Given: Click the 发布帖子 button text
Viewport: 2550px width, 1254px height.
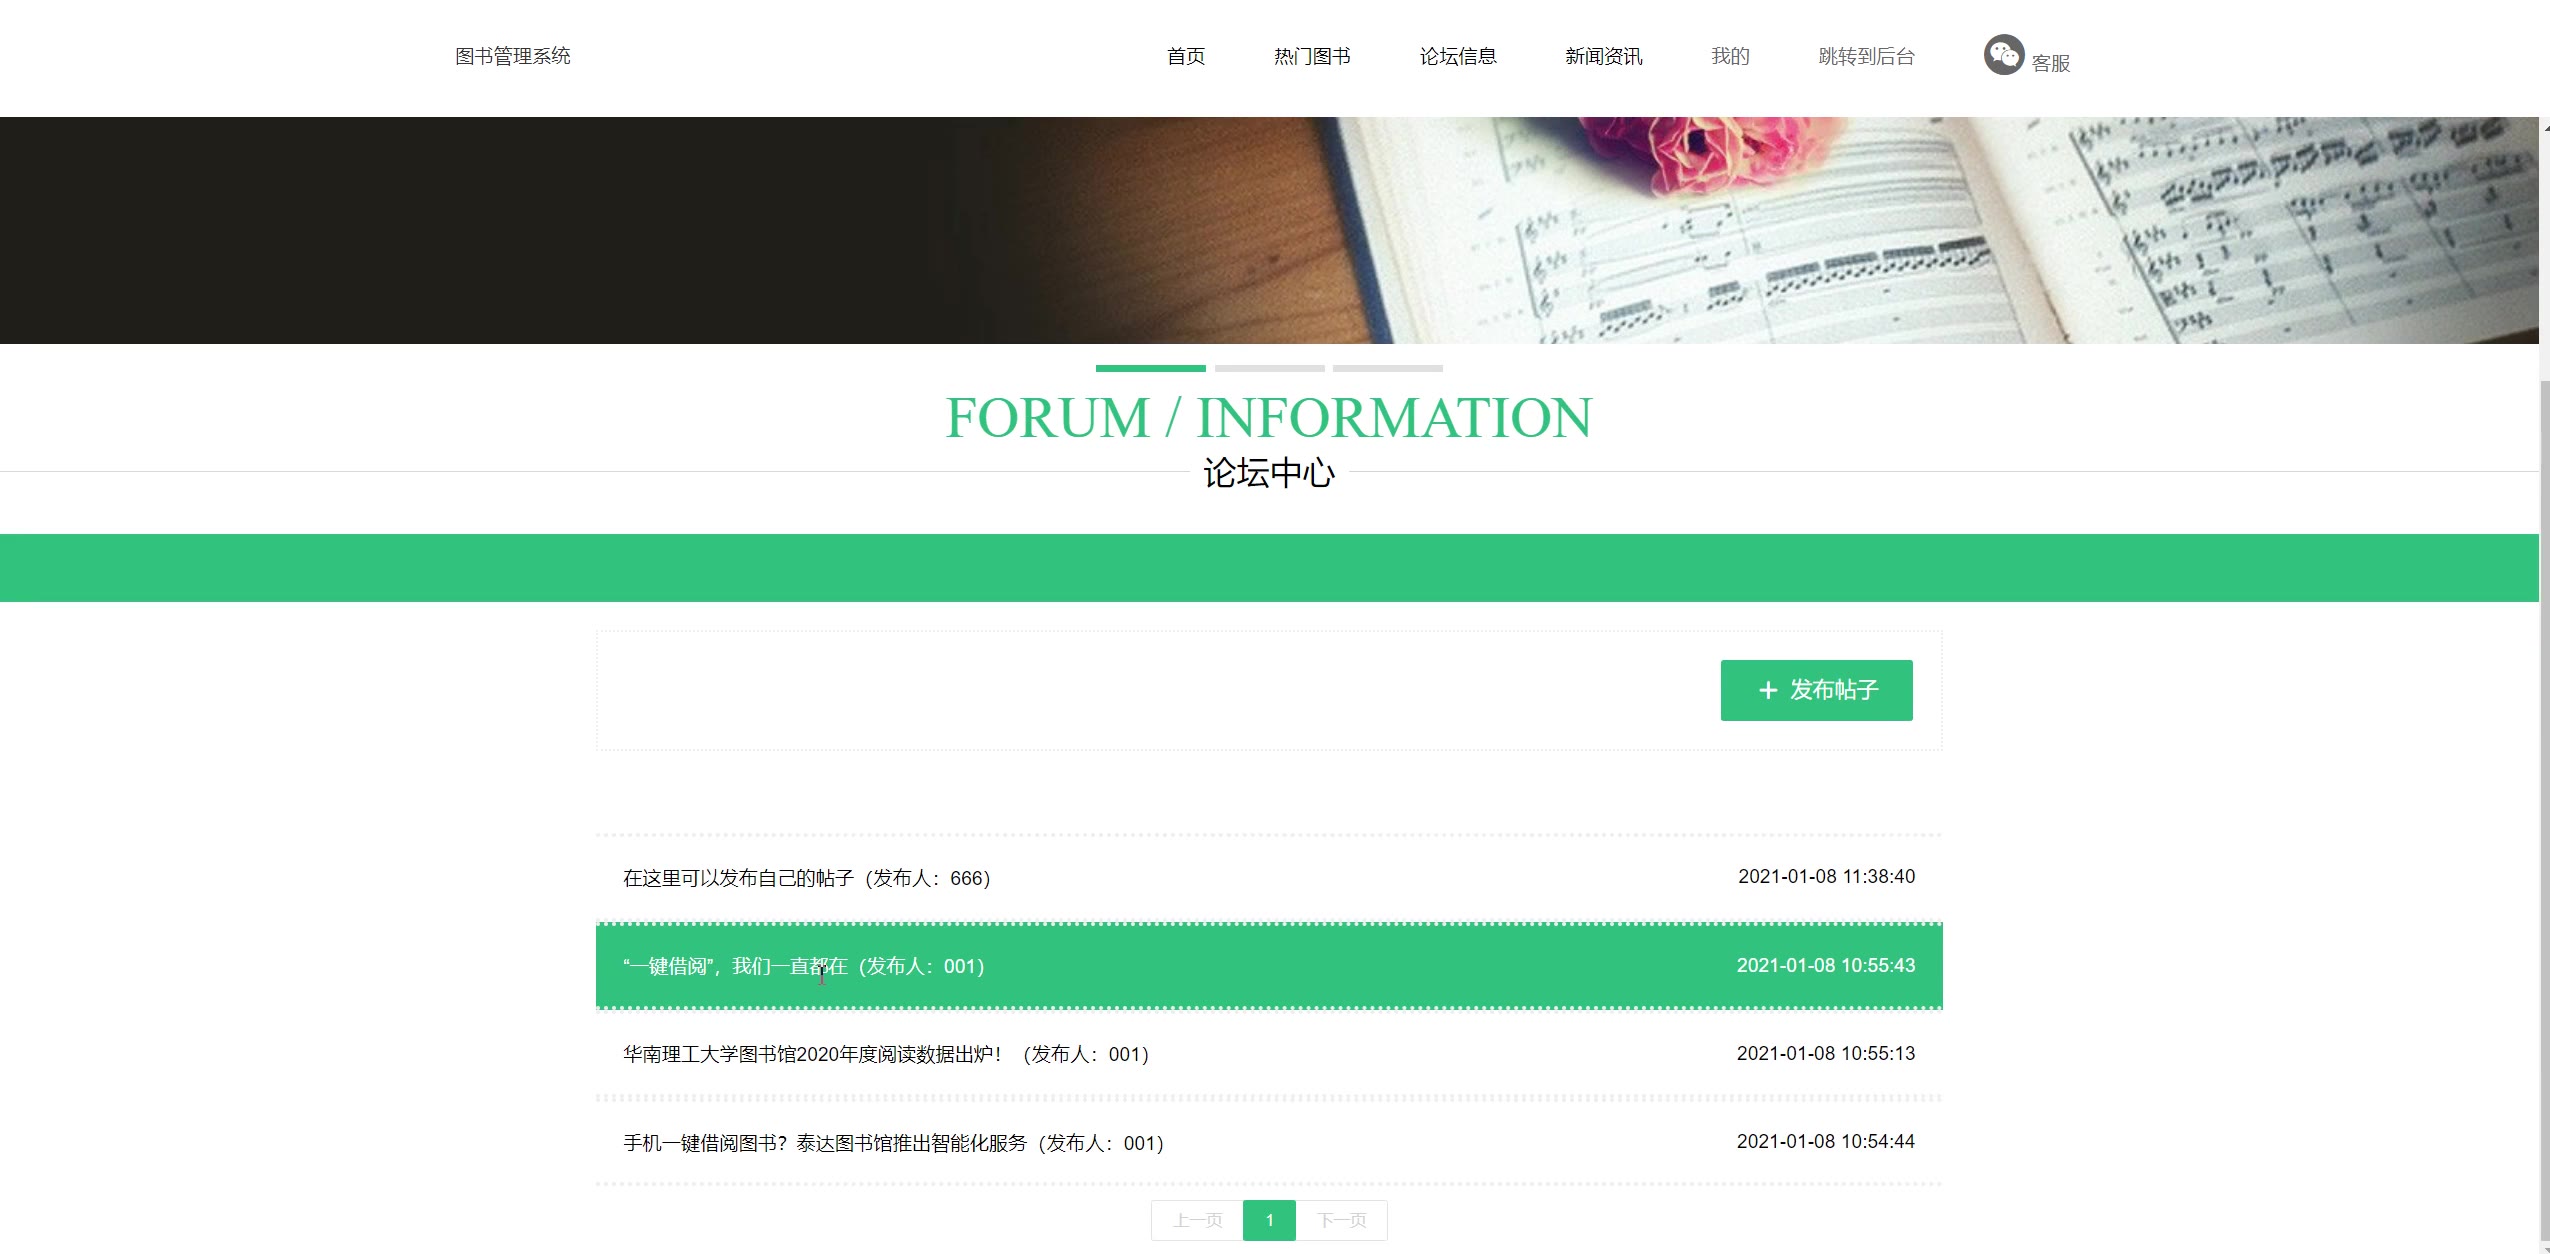Looking at the screenshot, I should pyautogui.click(x=1834, y=690).
